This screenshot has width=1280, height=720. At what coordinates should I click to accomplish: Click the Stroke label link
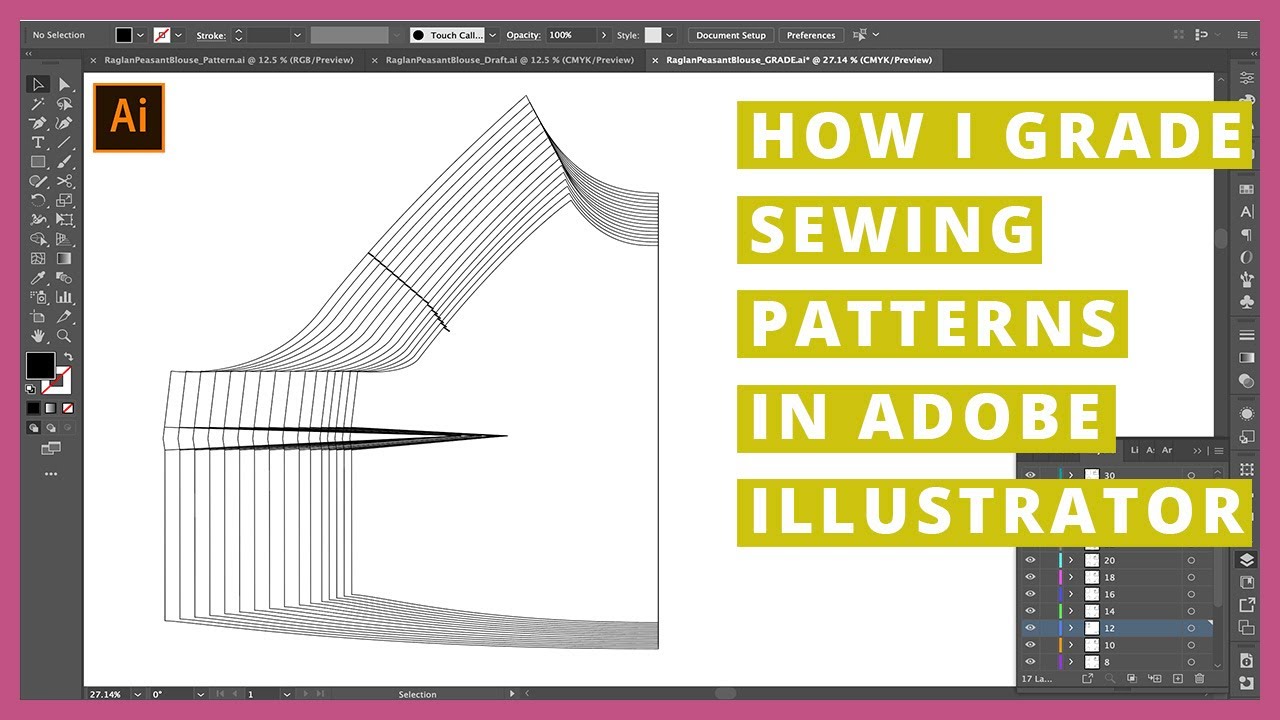pyautogui.click(x=211, y=35)
